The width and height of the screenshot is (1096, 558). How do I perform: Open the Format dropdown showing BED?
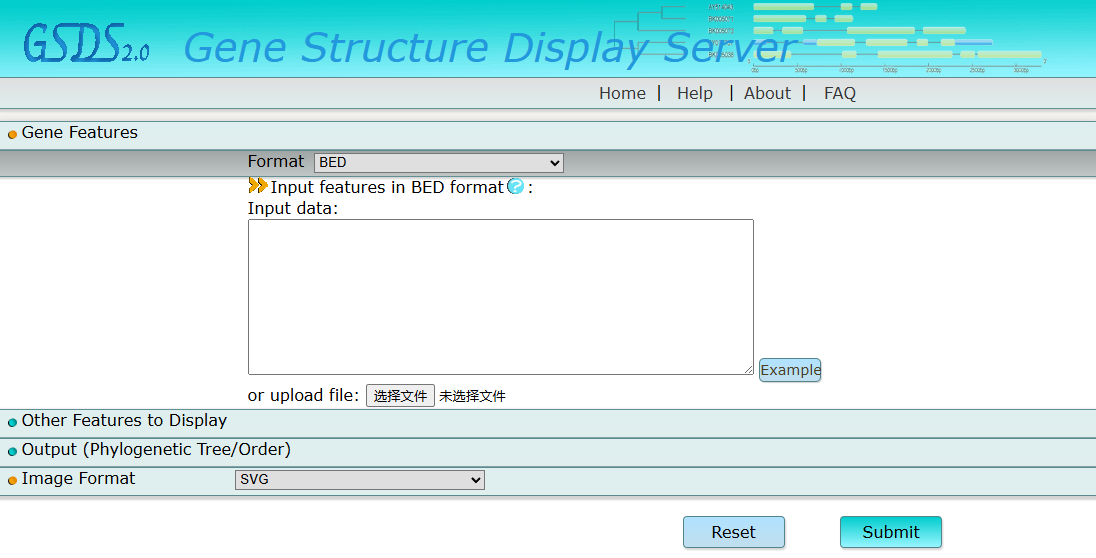pyautogui.click(x=438, y=162)
